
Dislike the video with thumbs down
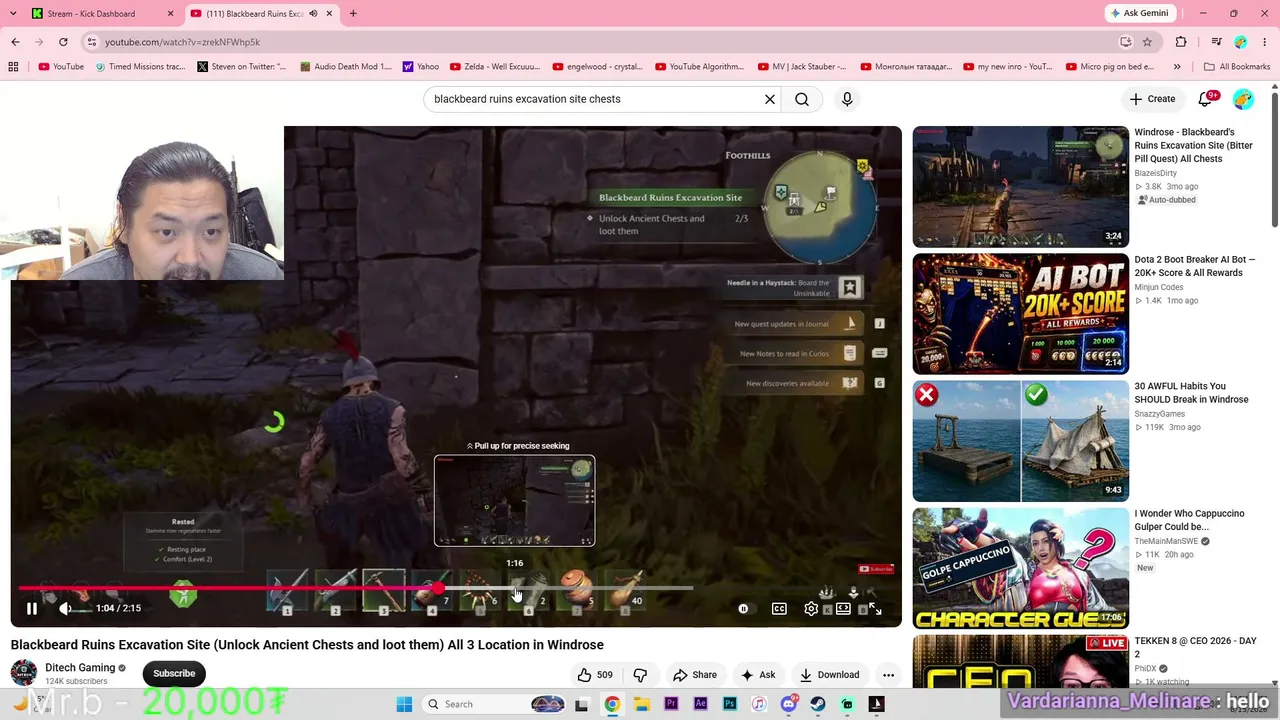coord(641,675)
